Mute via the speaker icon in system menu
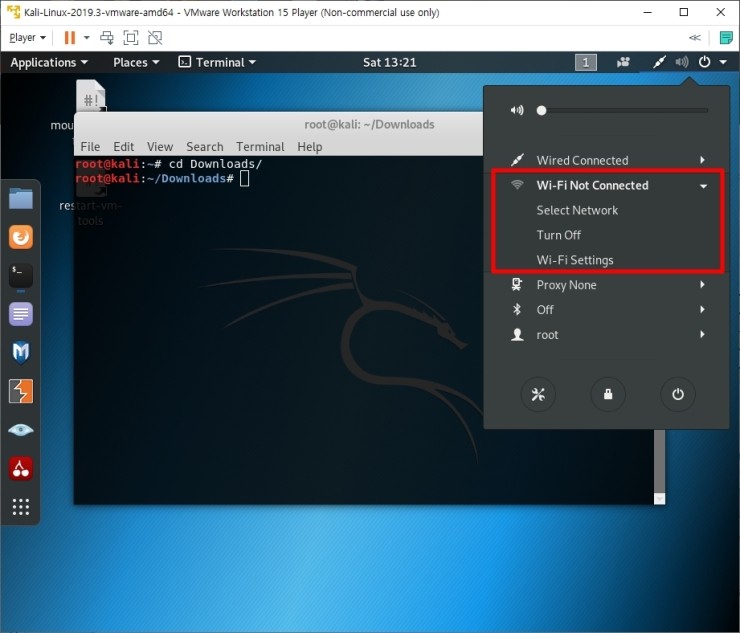 517,110
